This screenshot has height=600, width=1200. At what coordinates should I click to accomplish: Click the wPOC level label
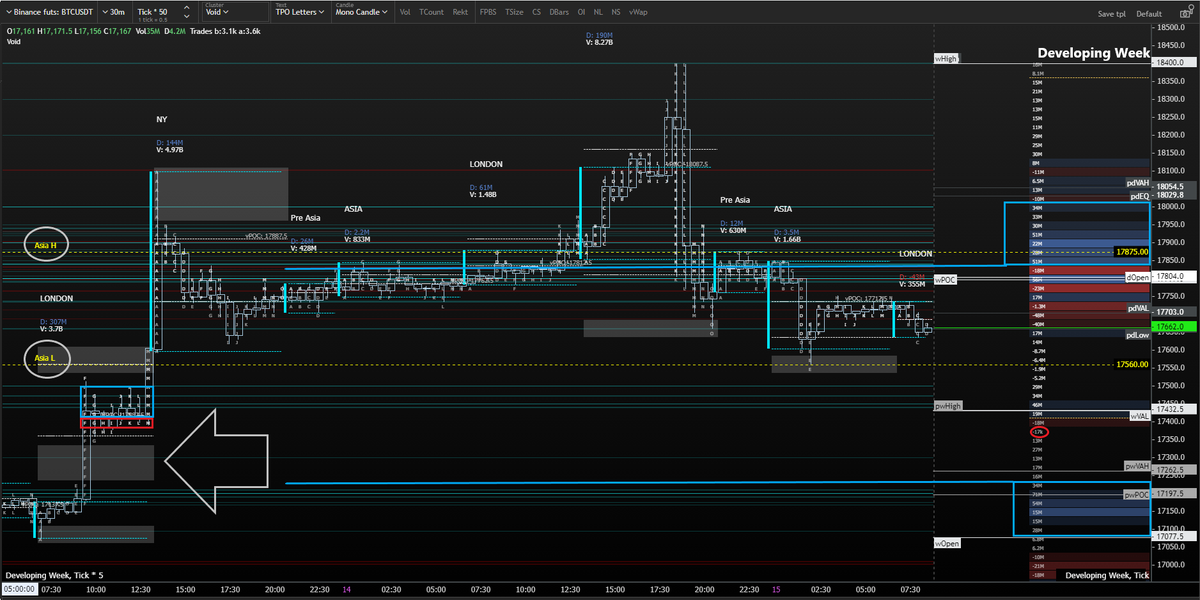(x=945, y=279)
